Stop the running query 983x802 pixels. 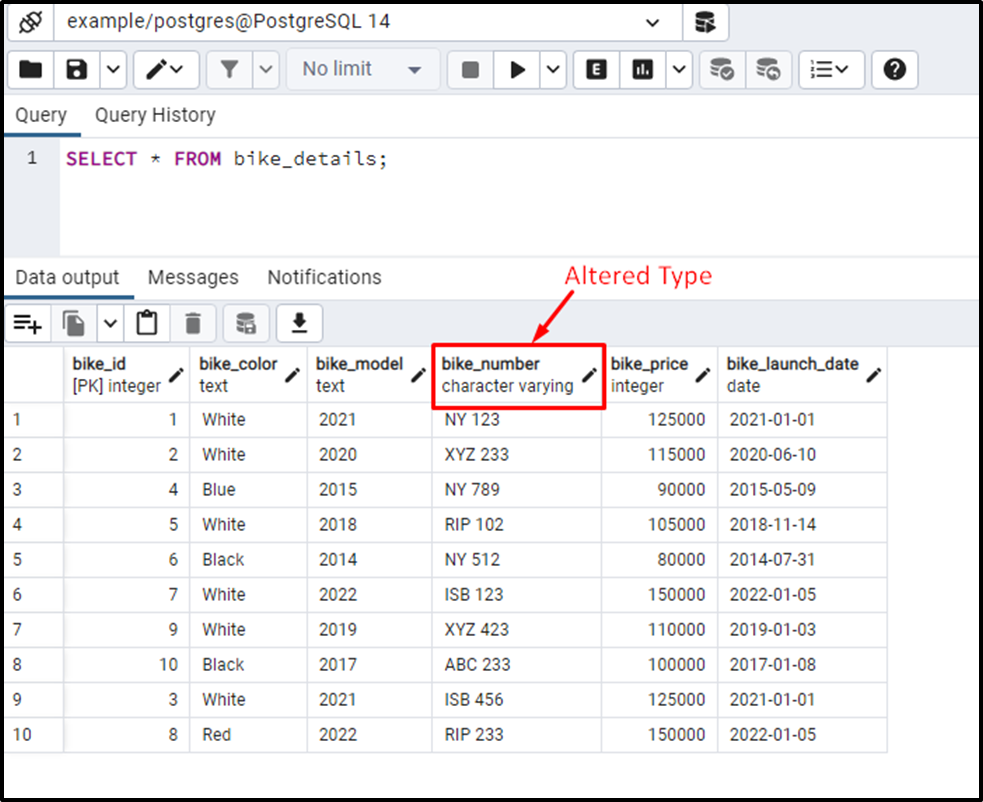pyautogui.click(x=469, y=69)
